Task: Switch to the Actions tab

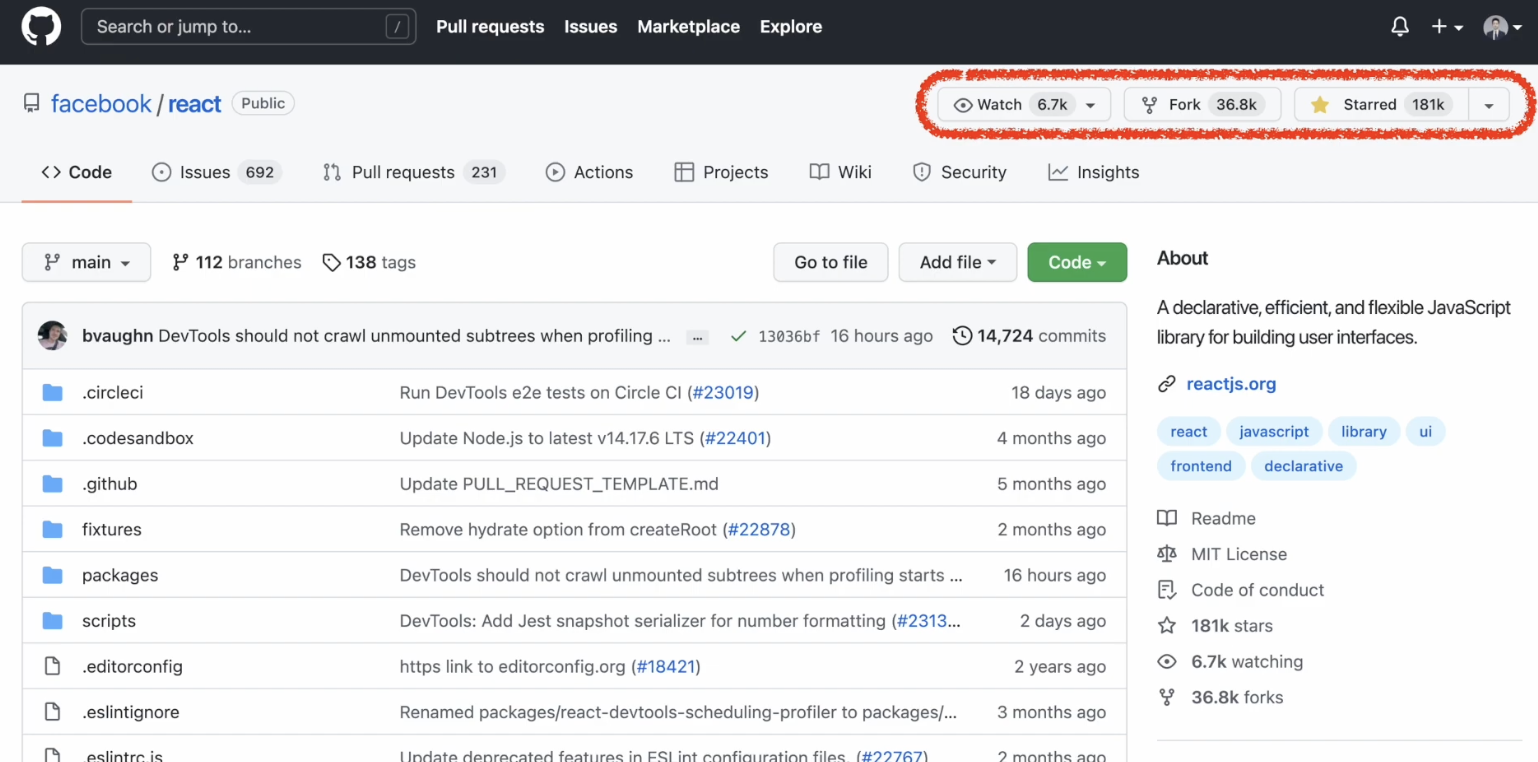Action: click(589, 172)
